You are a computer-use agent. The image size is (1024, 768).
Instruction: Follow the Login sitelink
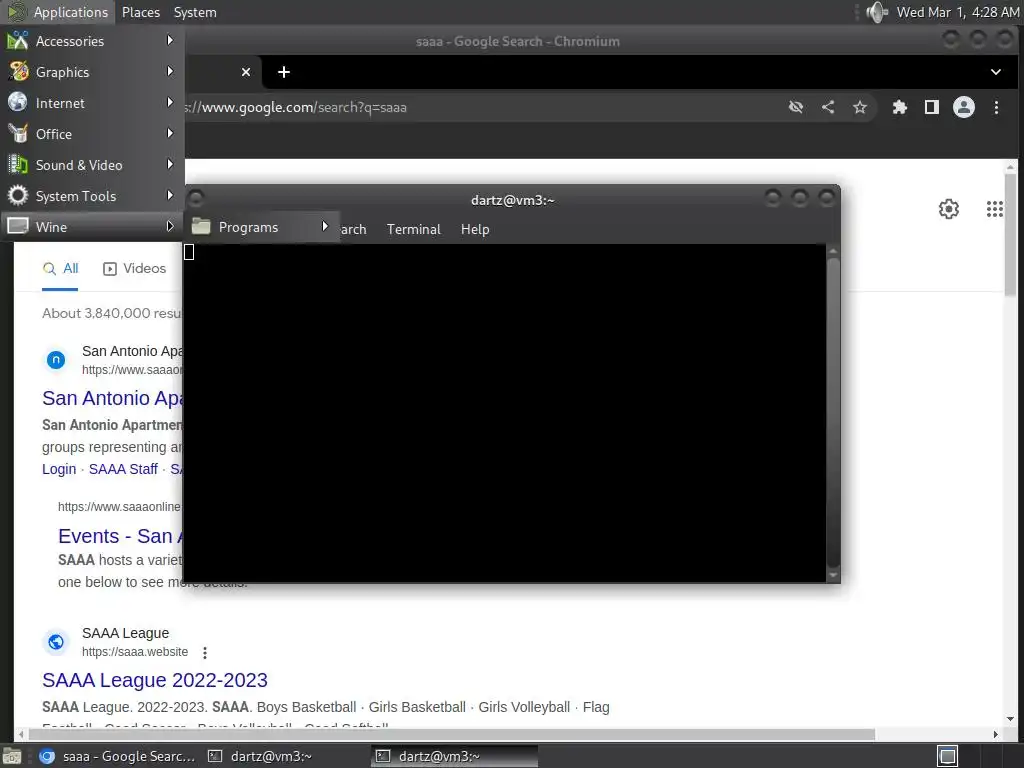click(59, 469)
